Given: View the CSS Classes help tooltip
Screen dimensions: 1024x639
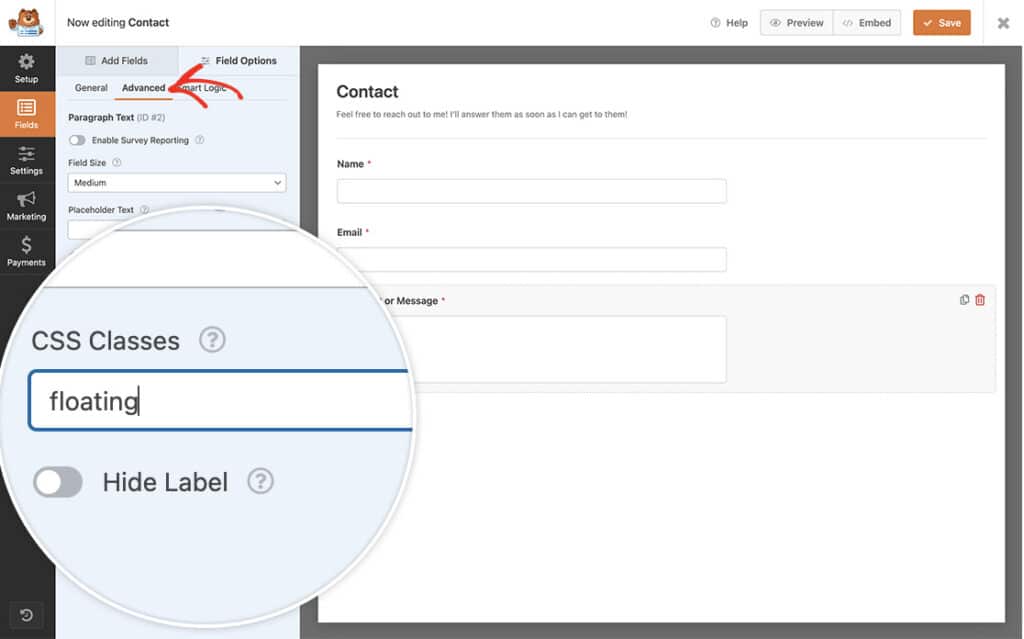Looking at the screenshot, I should coord(213,341).
